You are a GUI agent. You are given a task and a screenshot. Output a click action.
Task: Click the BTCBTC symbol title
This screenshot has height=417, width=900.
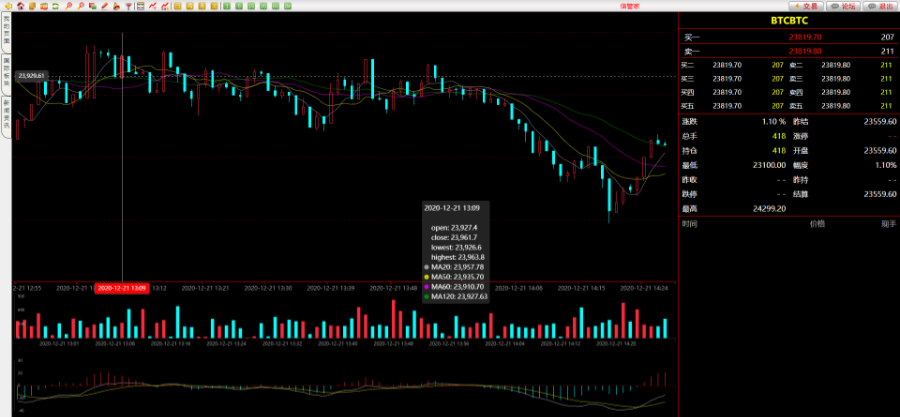coord(788,20)
